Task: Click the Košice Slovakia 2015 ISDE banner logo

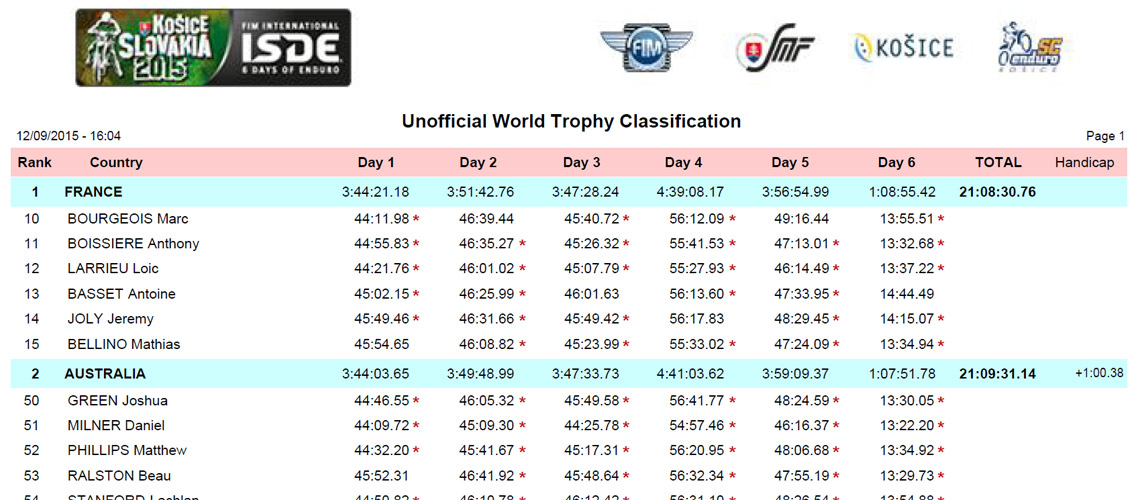Action: 213,48
